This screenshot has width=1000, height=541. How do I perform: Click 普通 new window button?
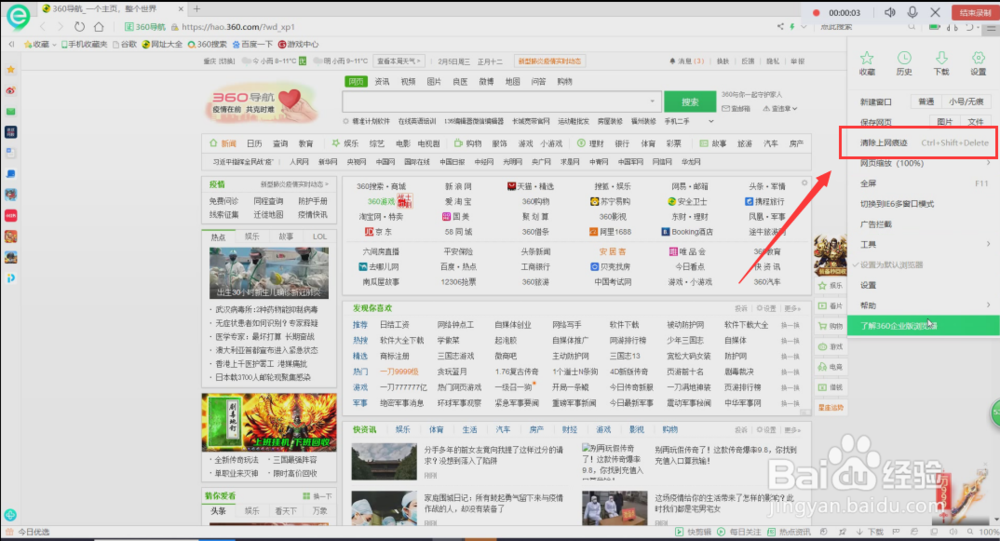click(x=926, y=101)
